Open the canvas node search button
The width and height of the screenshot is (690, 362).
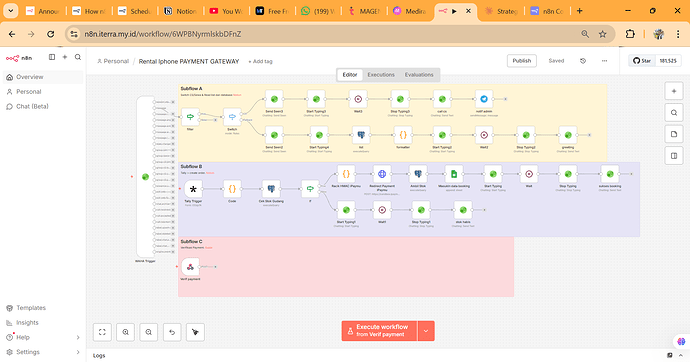point(674,113)
